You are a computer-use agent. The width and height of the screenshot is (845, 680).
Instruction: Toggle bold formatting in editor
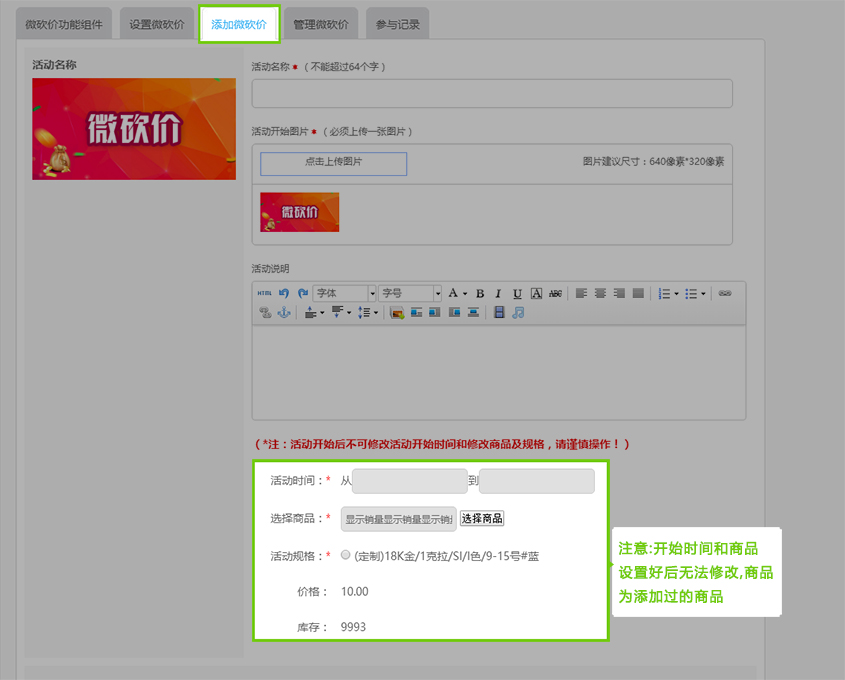point(480,293)
